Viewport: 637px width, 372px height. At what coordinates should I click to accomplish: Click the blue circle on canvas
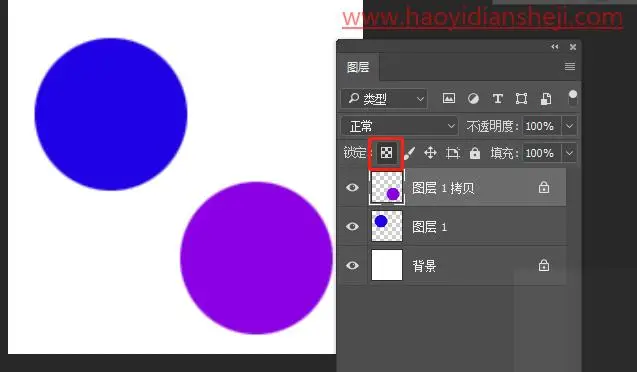tap(110, 114)
